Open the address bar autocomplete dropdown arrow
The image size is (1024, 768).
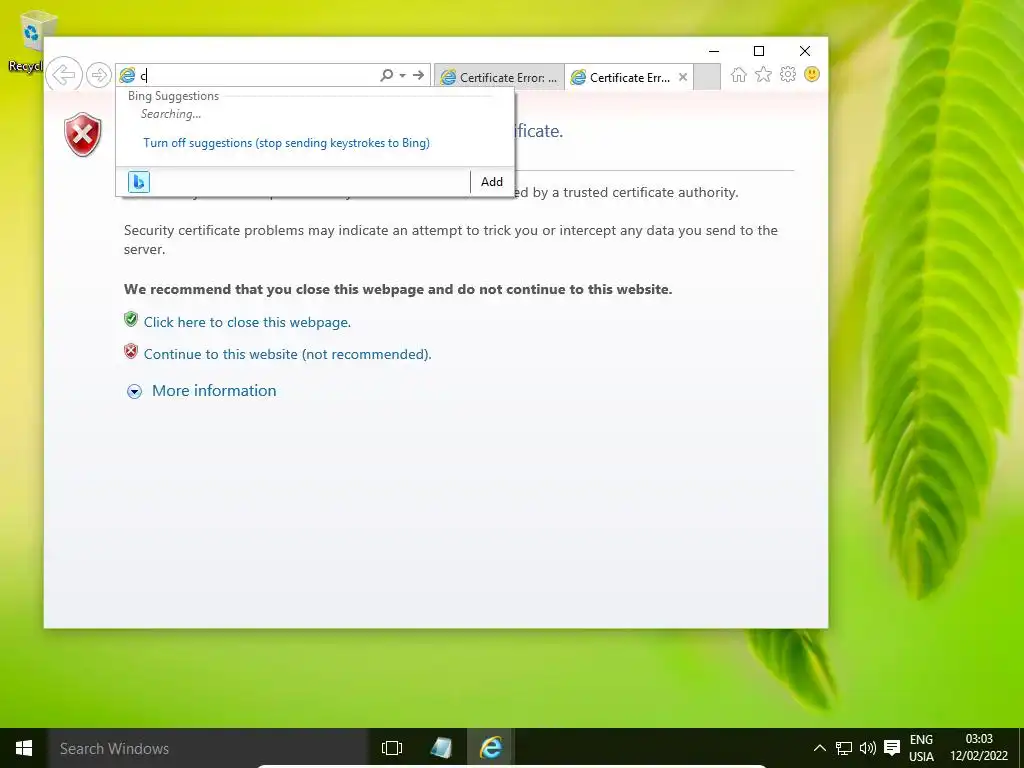[x=402, y=75]
